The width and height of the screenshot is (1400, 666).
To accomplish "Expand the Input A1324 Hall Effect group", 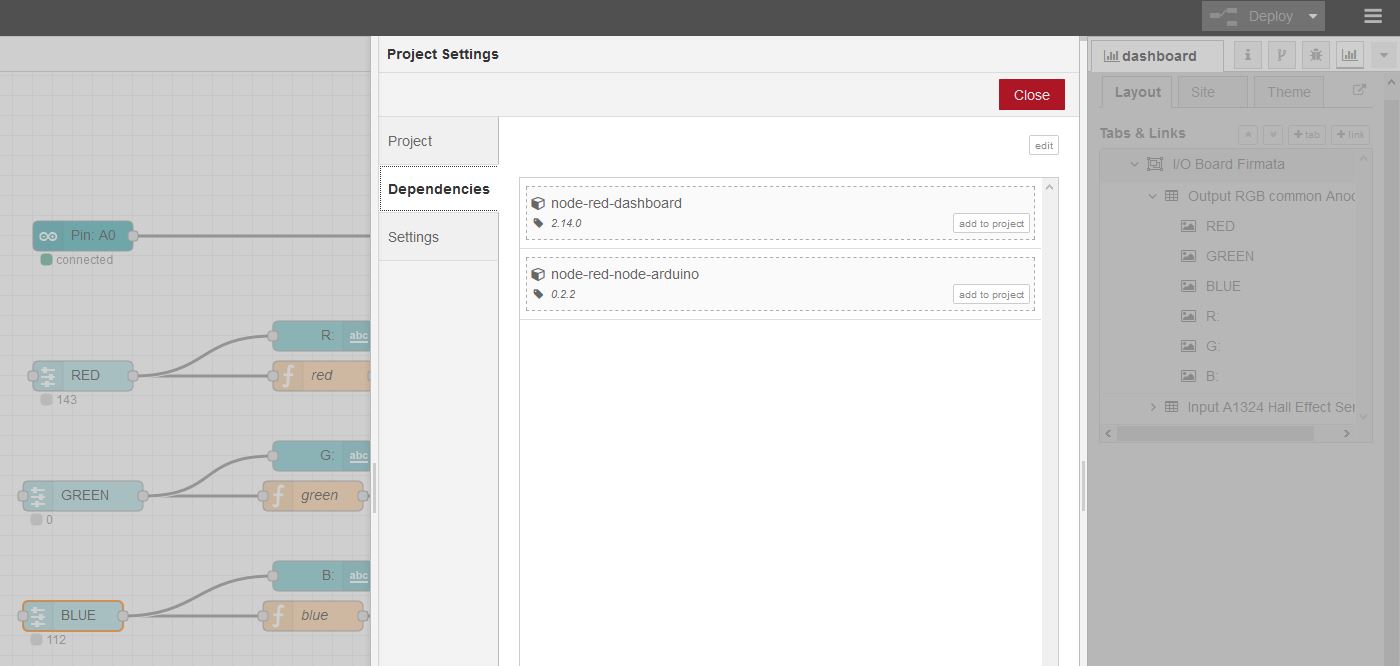I will 1152,407.
